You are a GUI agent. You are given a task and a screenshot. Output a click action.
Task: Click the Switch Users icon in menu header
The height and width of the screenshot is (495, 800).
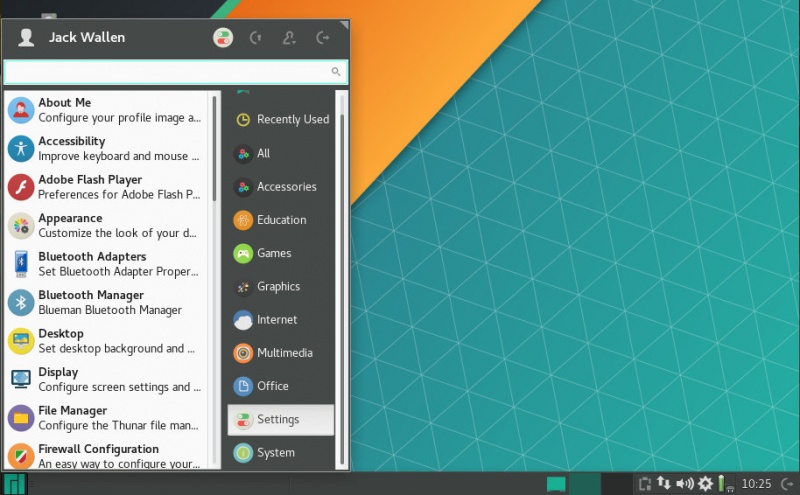[x=289, y=38]
